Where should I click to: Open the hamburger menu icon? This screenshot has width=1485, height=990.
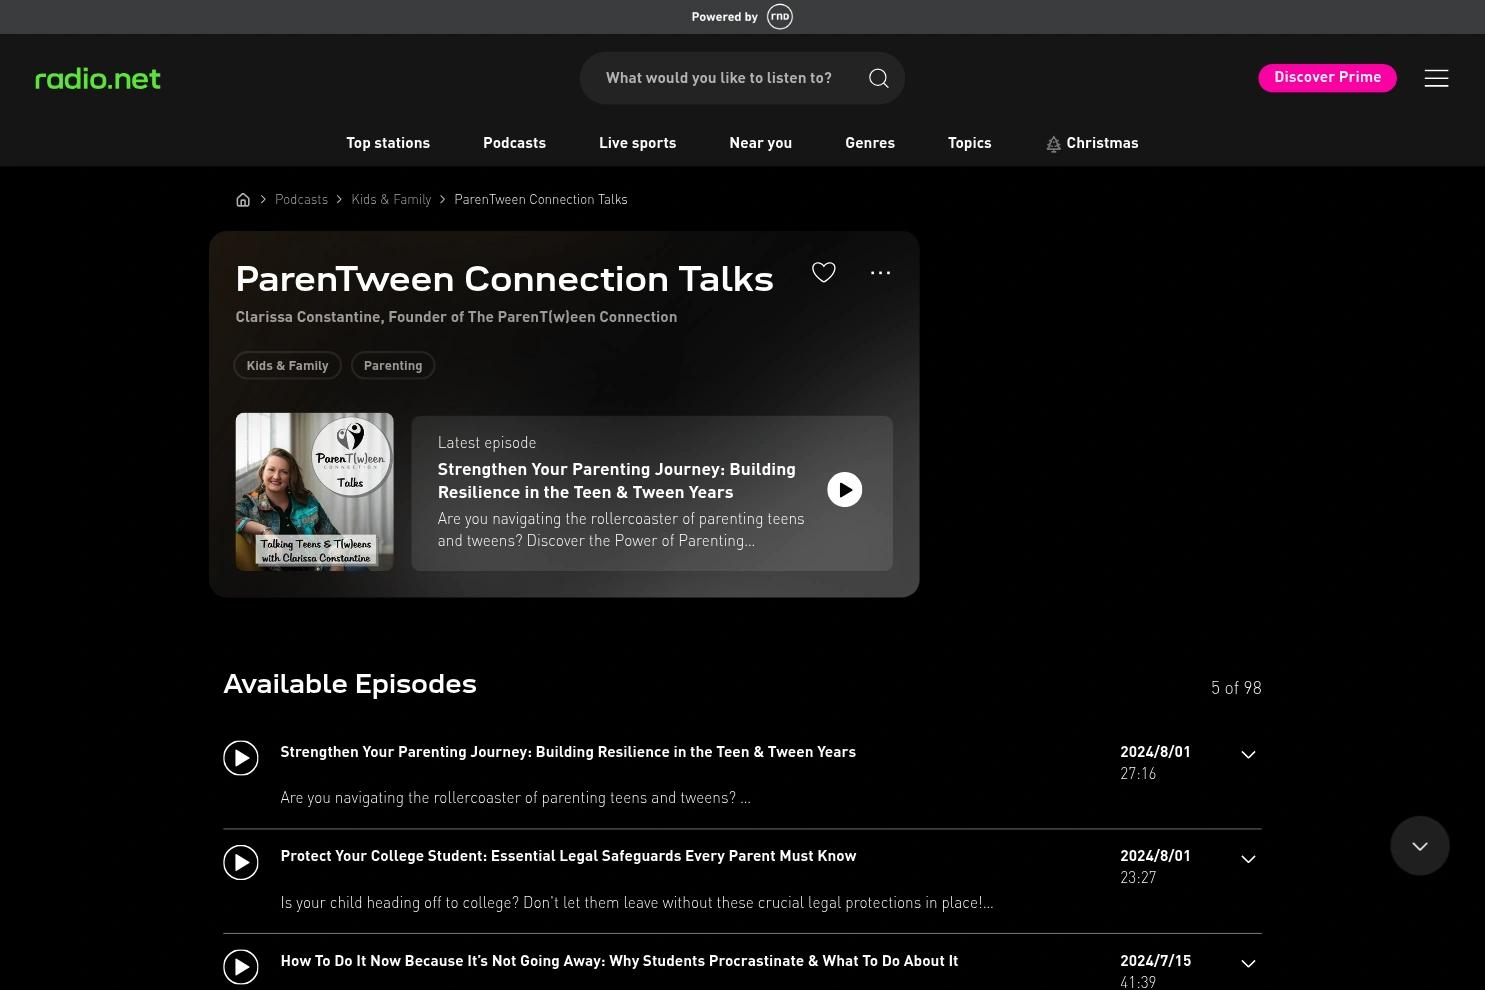click(x=1436, y=78)
